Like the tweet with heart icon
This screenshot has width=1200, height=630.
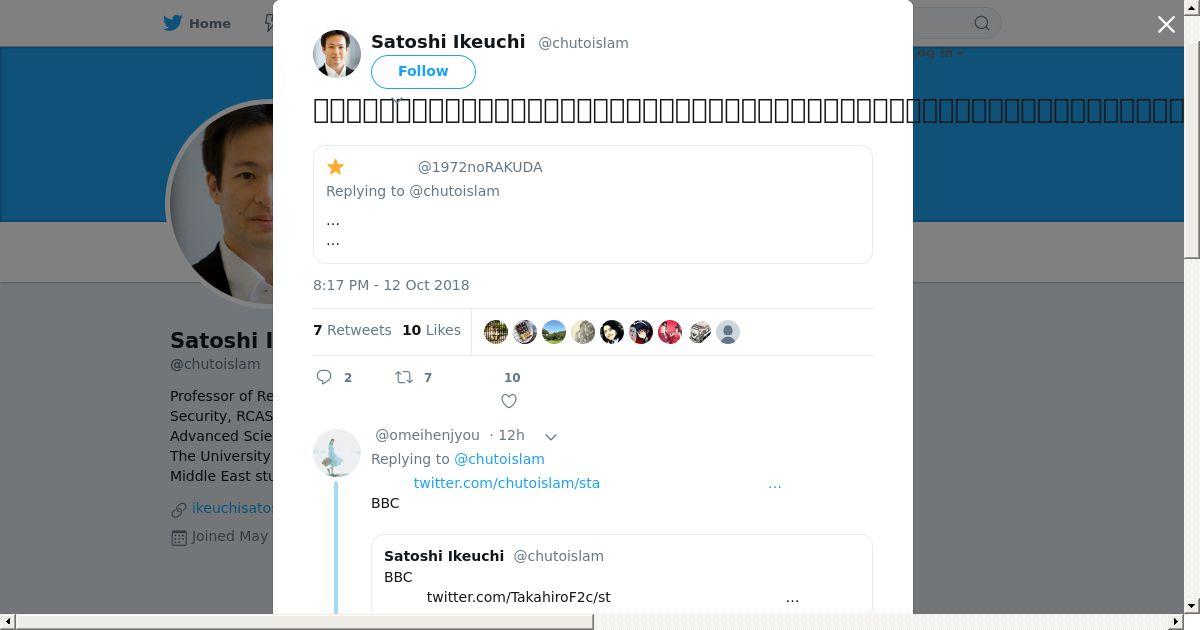509,401
